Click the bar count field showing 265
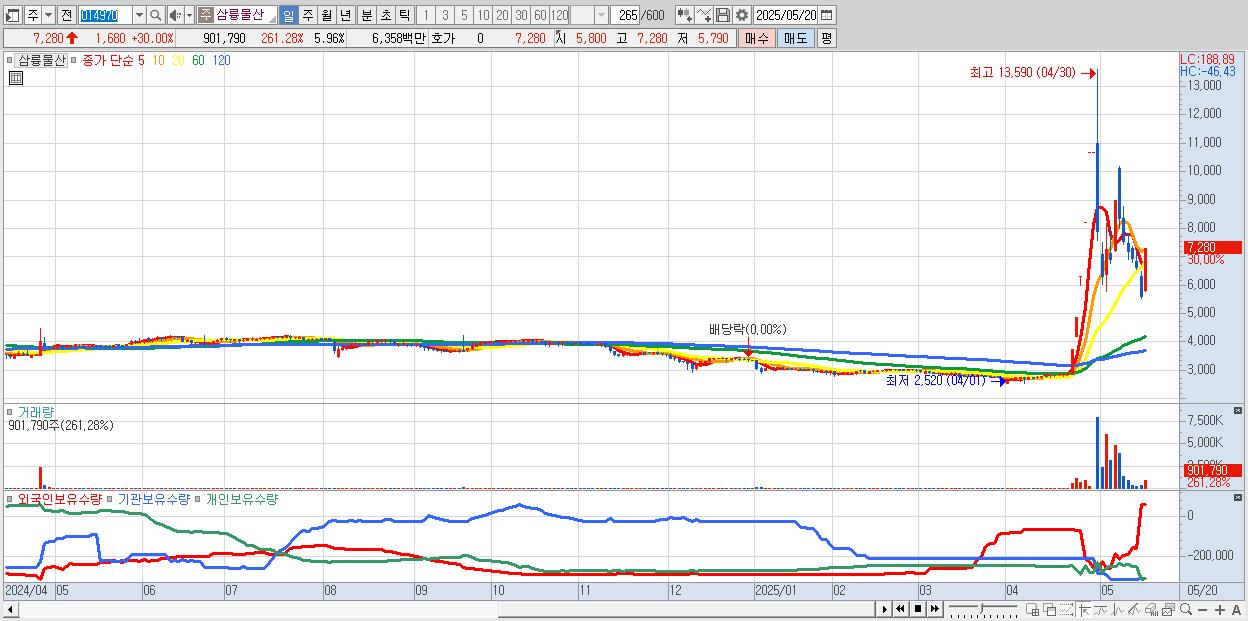Viewport: 1248px width, 621px height. coord(624,15)
